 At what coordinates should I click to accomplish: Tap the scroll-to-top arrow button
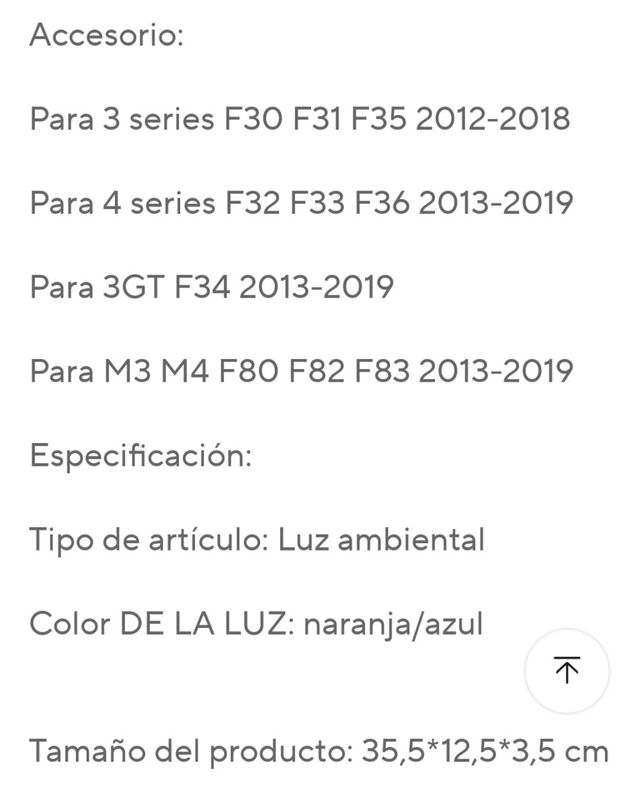[x=567, y=671]
